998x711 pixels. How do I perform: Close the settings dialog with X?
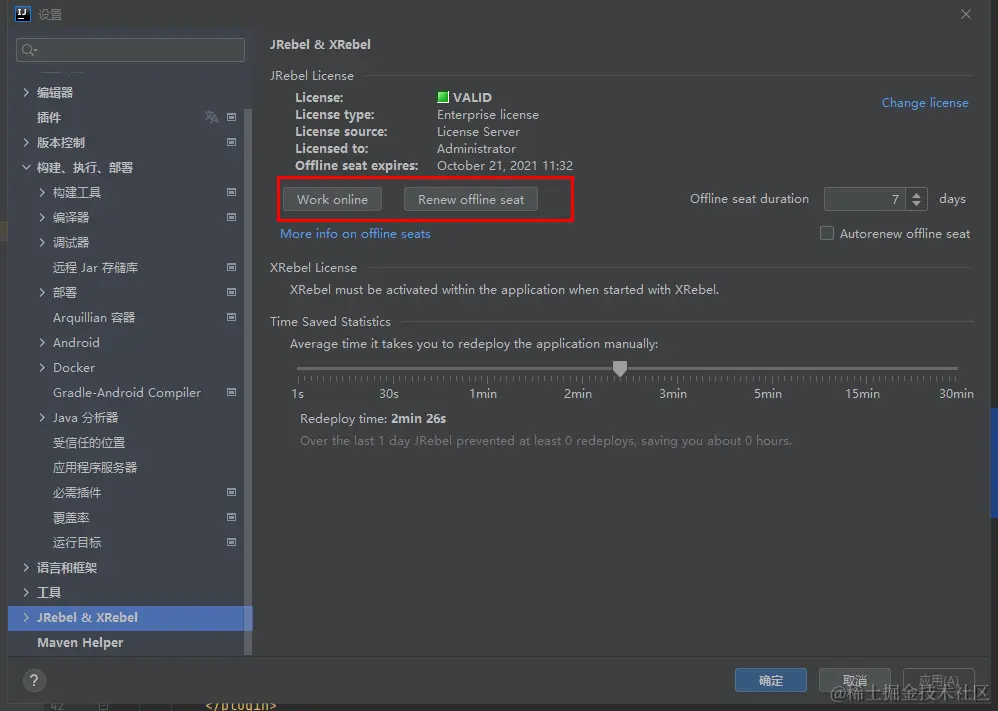click(966, 14)
